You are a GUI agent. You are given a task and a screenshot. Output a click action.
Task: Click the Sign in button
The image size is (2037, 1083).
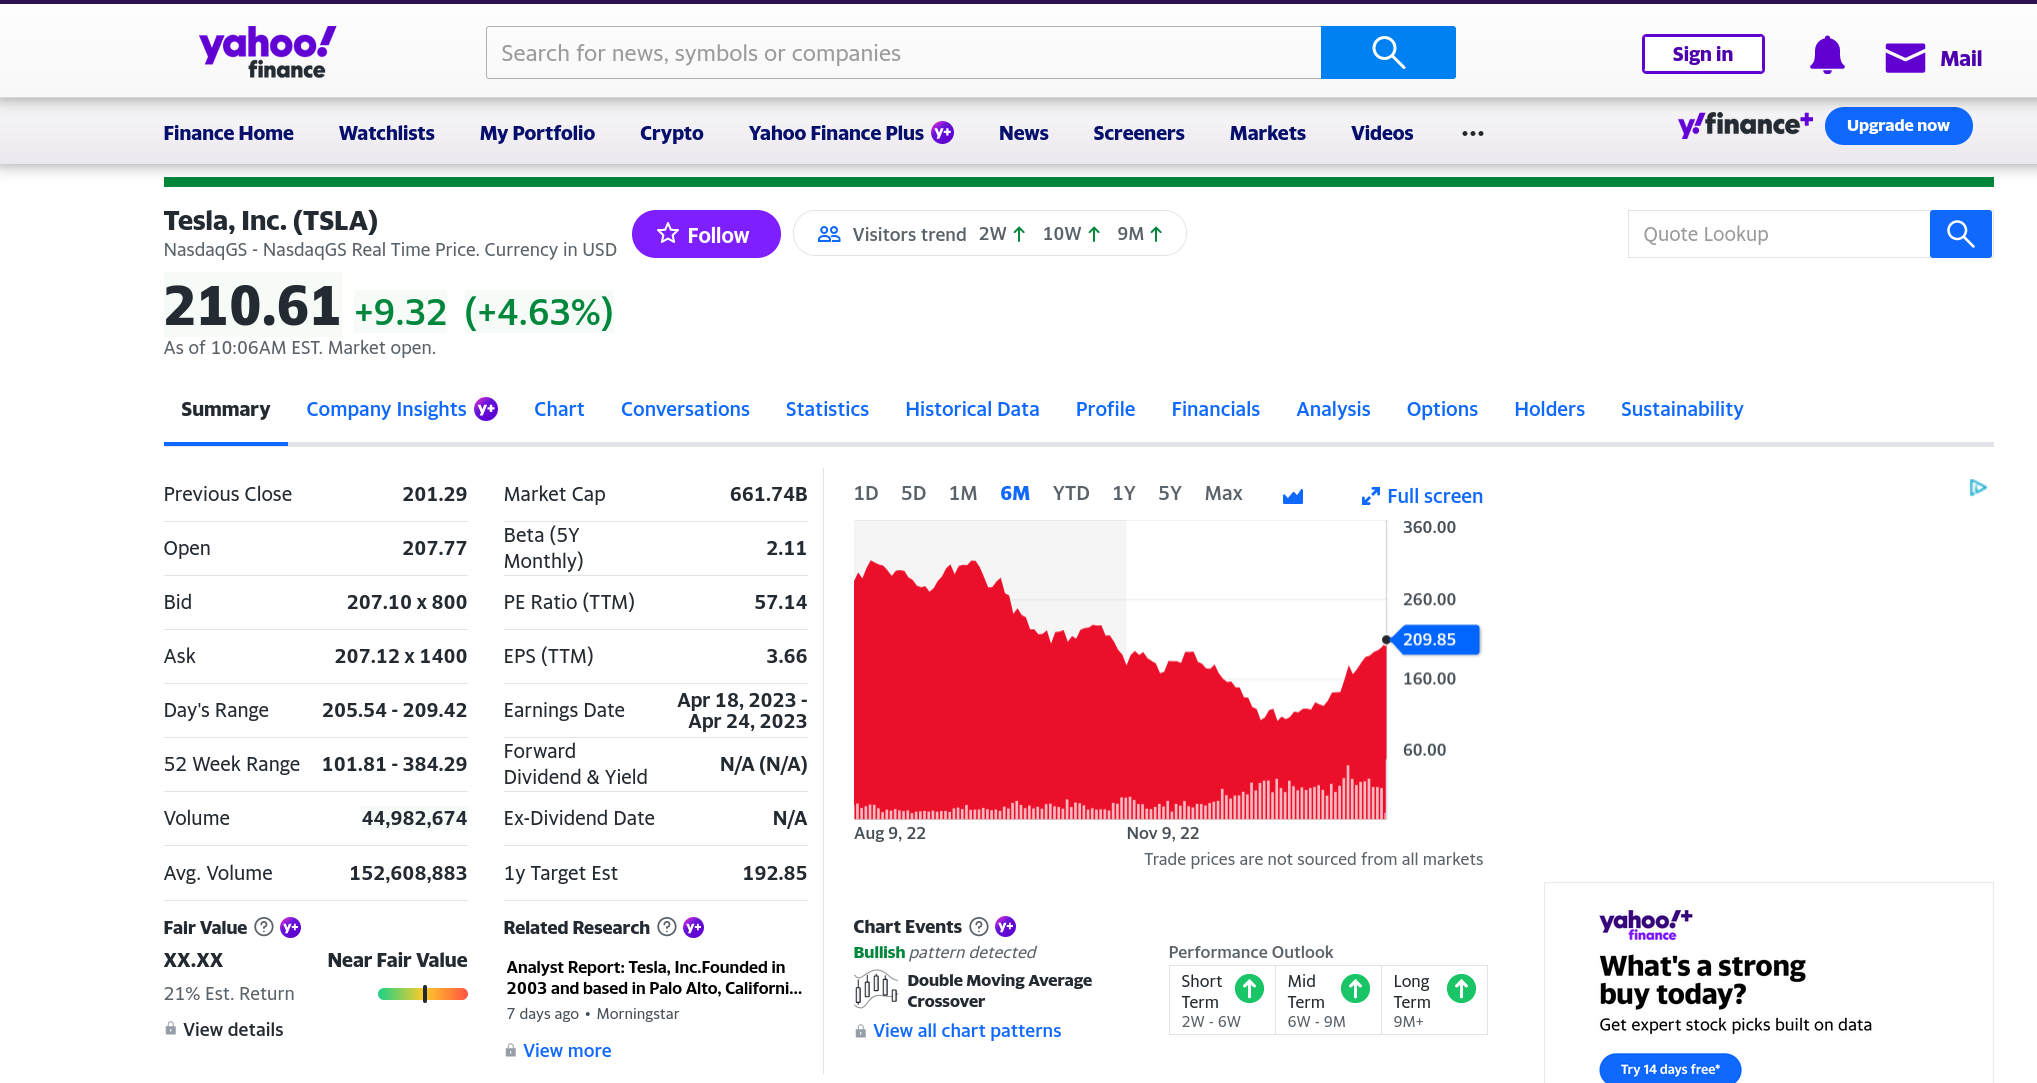pos(1703,54)
